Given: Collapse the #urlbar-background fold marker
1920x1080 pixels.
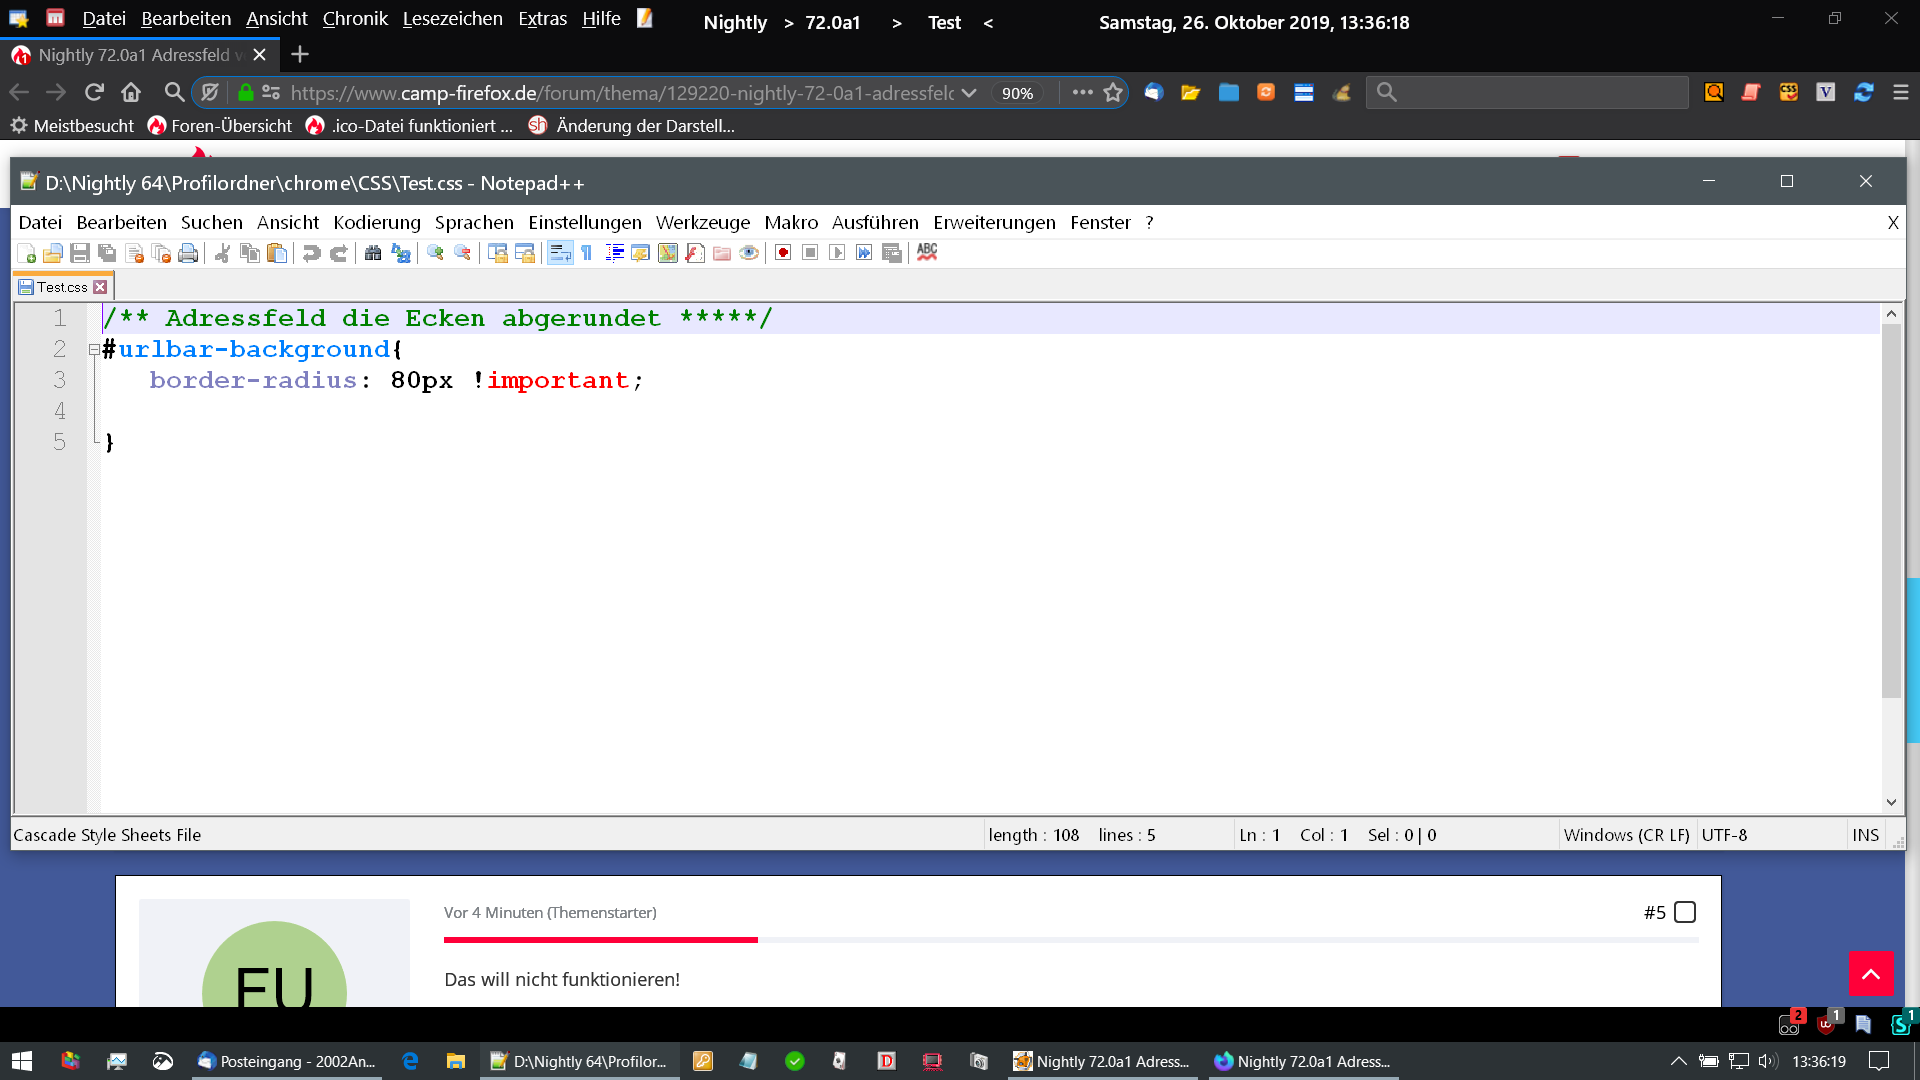Looking at the screenshot, I should (94, 350).
